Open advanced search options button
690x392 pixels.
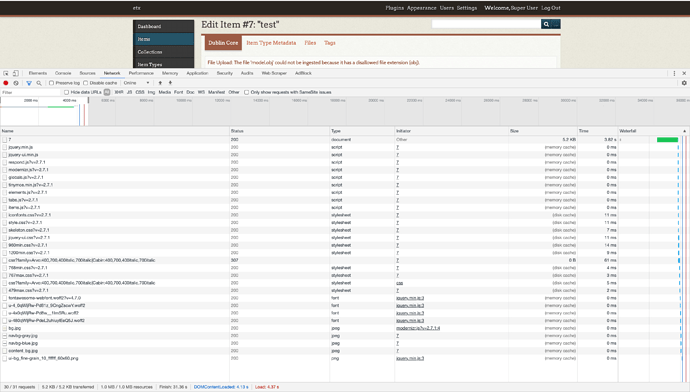[x=556, y=24]
